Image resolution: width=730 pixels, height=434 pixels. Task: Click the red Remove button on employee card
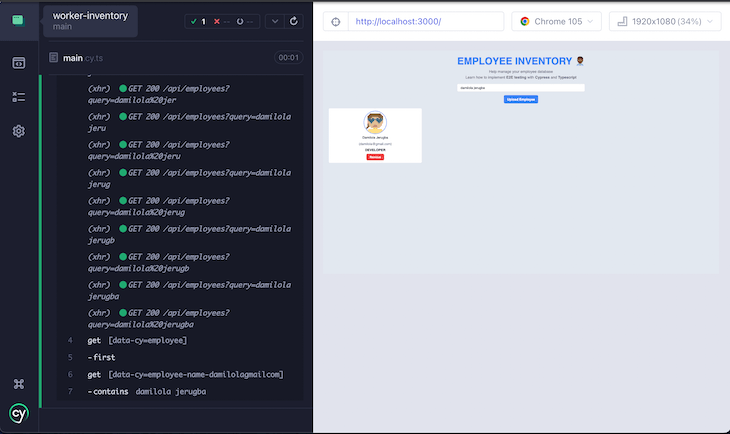(x=375, y=157)
